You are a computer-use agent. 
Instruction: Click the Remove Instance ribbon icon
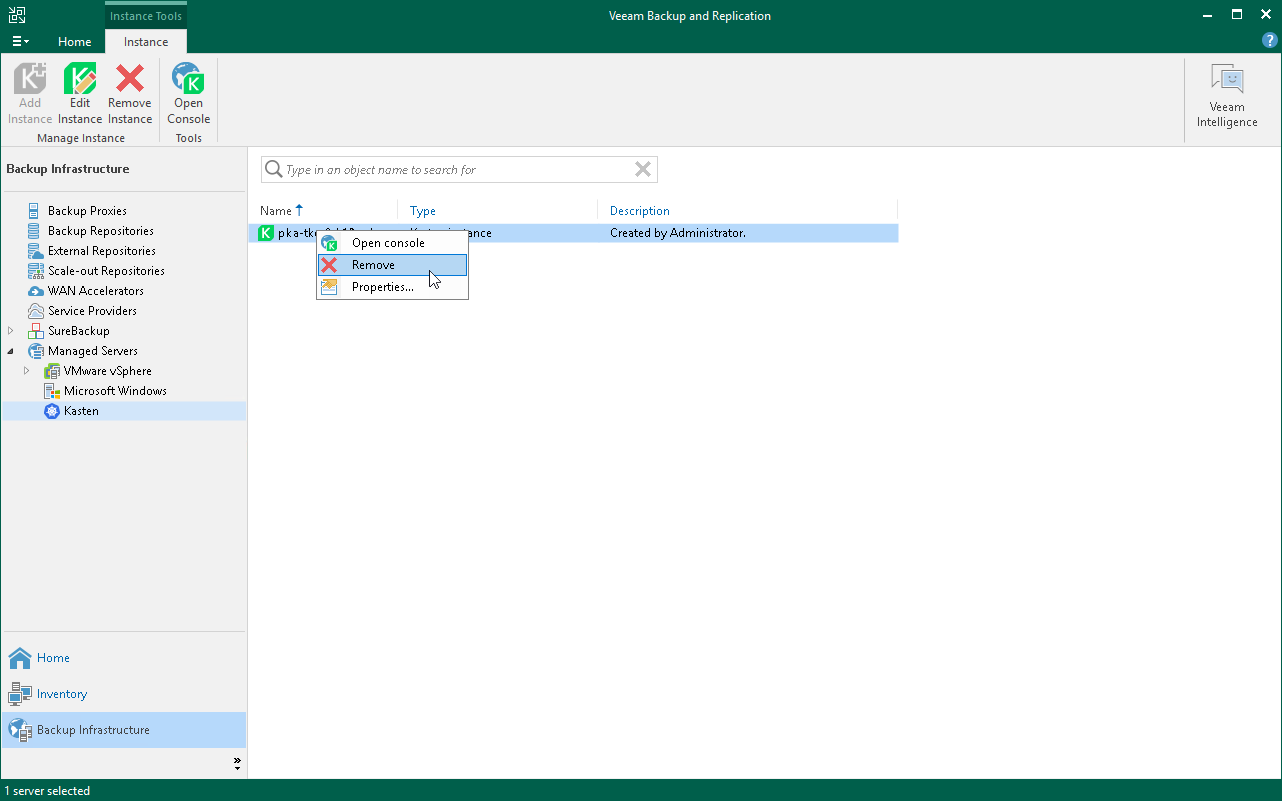(x=130, y=93)
